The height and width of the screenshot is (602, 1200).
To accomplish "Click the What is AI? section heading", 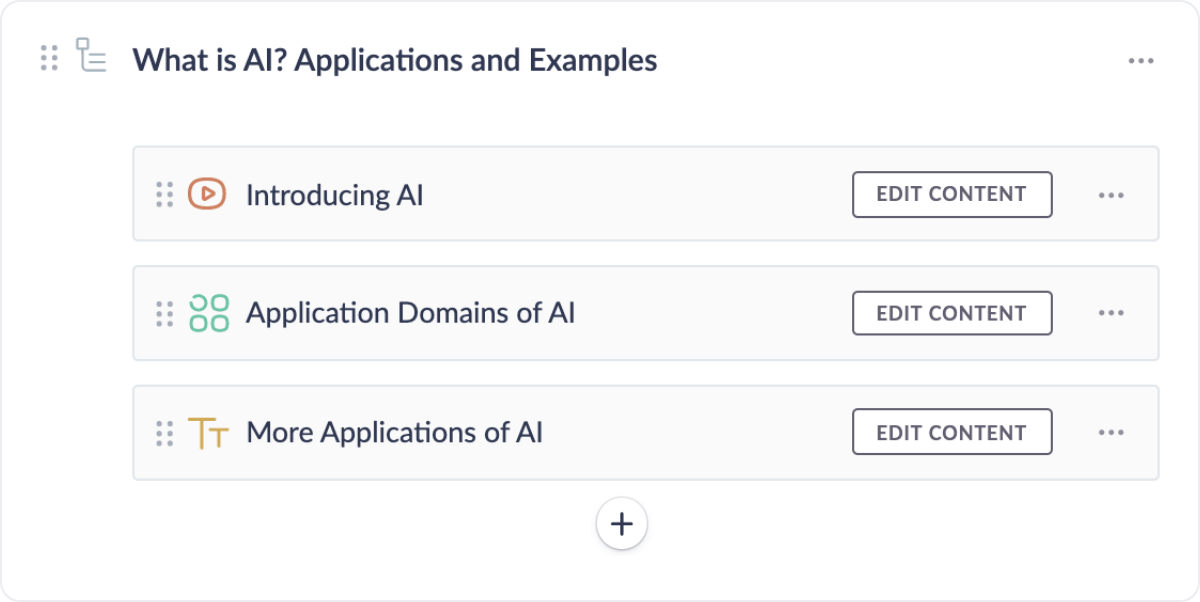I will tap(395, 60).
